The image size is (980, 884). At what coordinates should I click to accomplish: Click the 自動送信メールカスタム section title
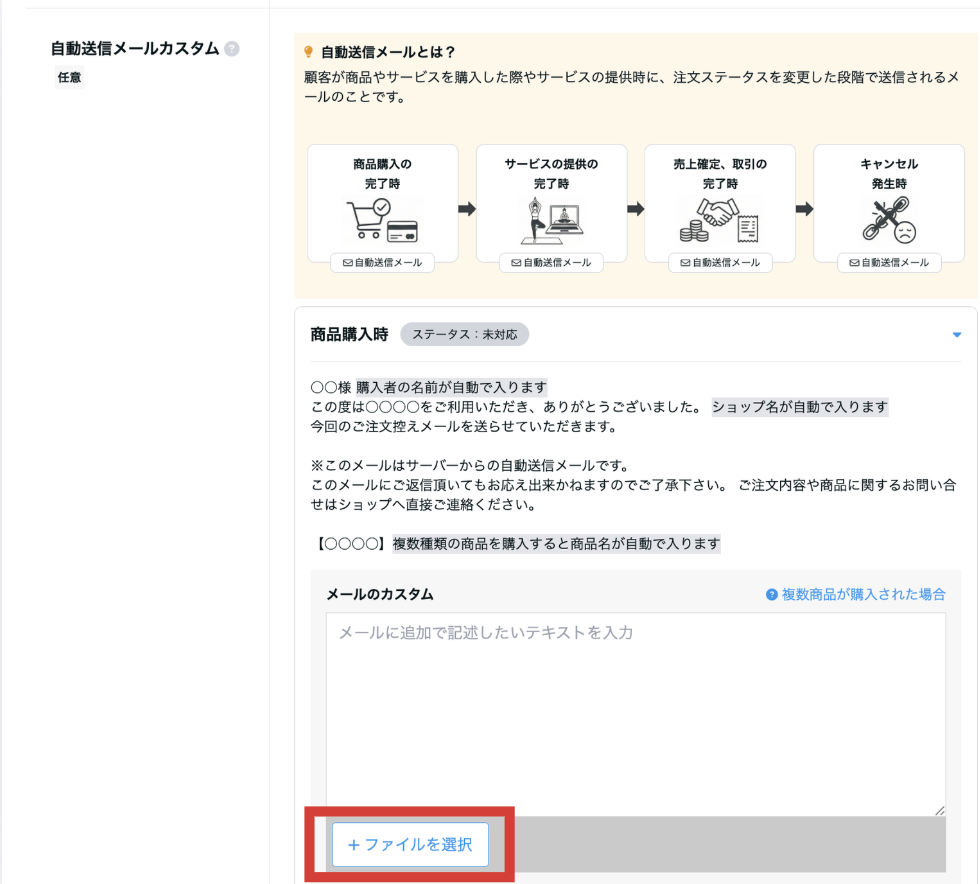135,49
